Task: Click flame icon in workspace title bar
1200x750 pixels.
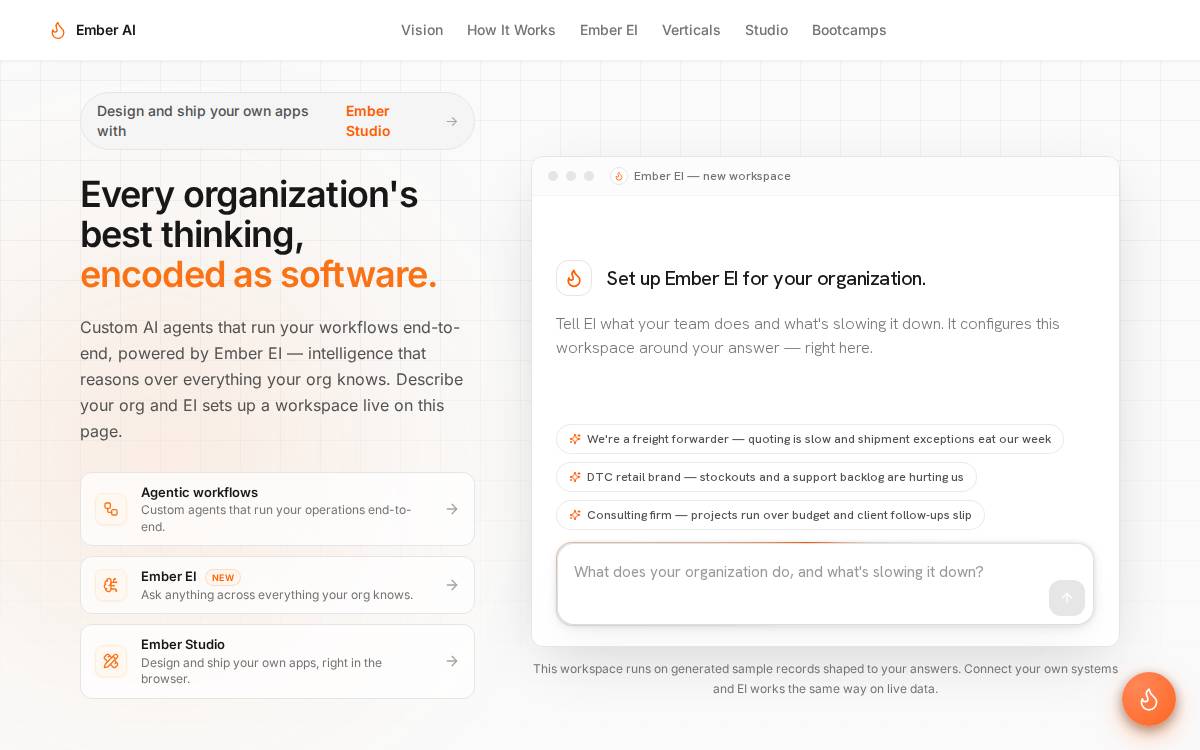Action: pos(619,176)
